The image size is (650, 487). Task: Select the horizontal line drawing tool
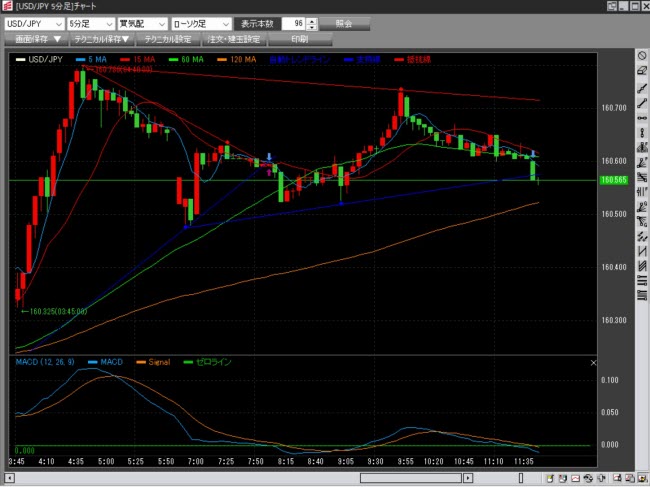coord(642,118)
